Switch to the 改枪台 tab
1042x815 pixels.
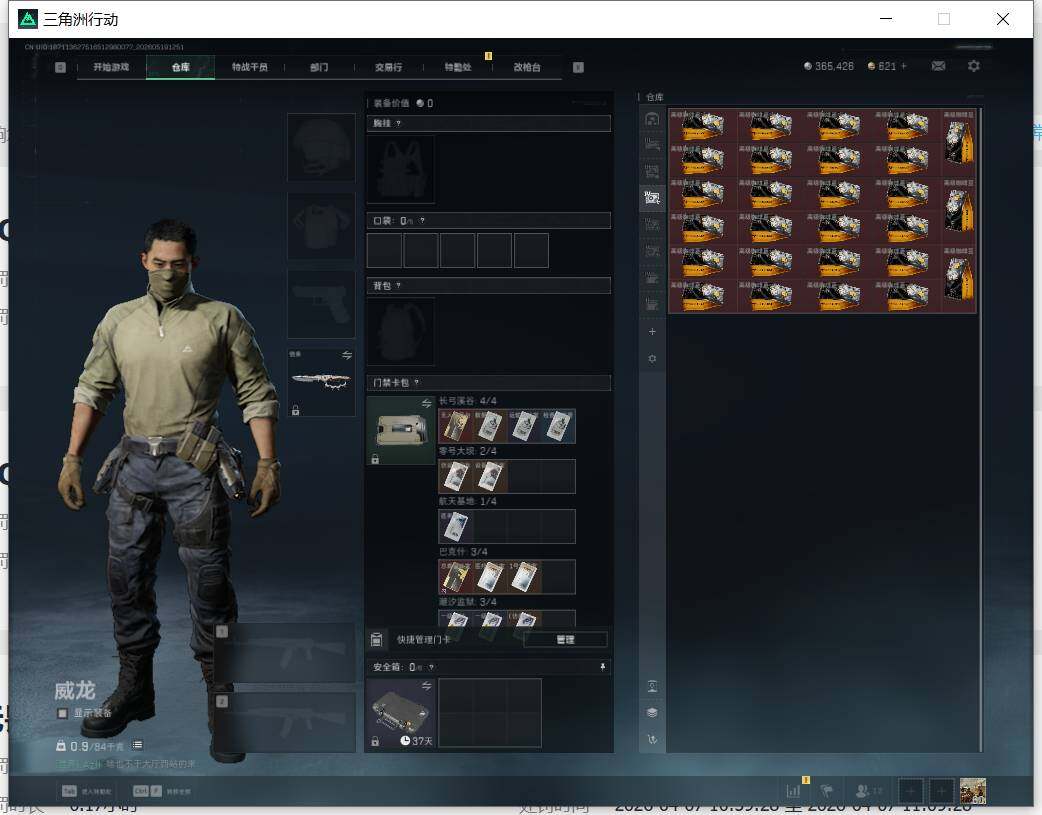[x=527, y=67]
